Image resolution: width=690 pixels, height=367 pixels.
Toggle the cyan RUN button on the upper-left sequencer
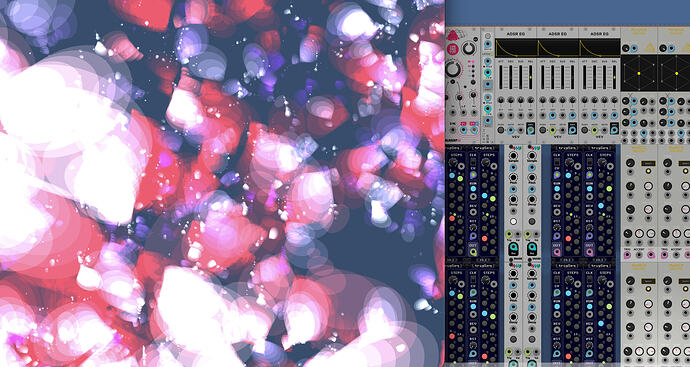(x=473, y=189)
